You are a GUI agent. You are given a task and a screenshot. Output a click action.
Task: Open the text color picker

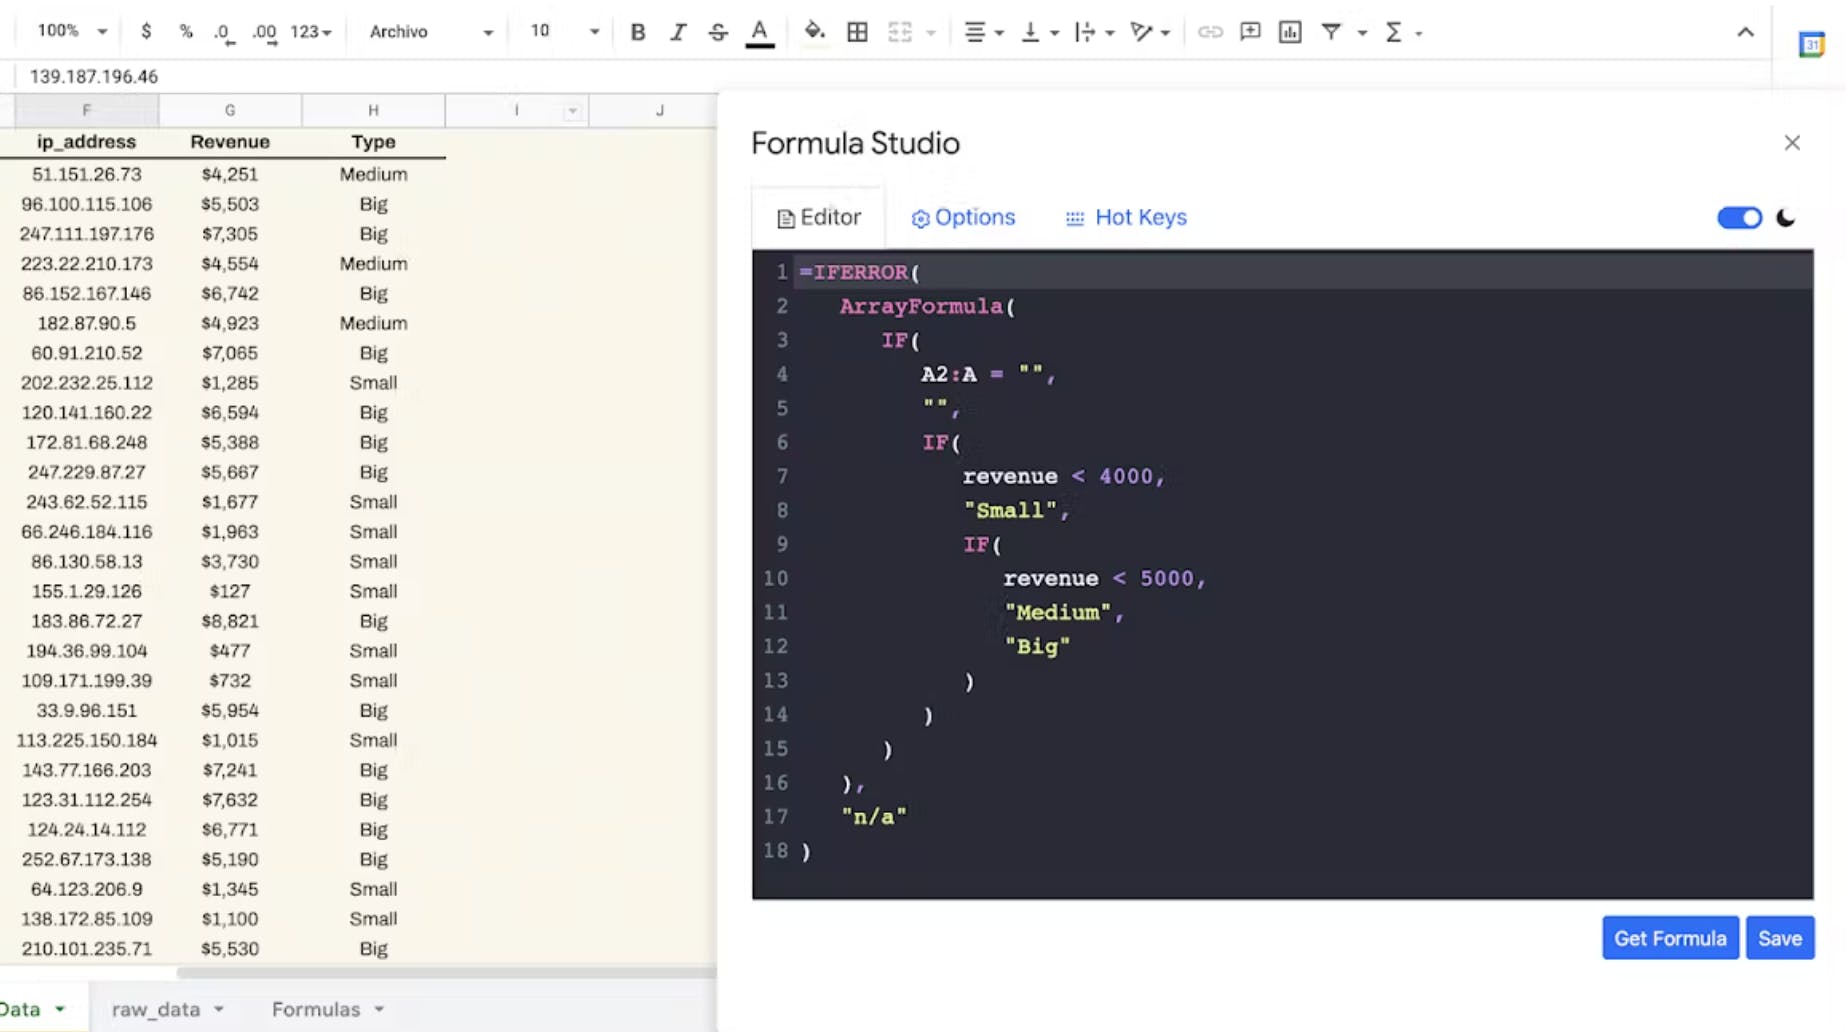pos(760,32)
